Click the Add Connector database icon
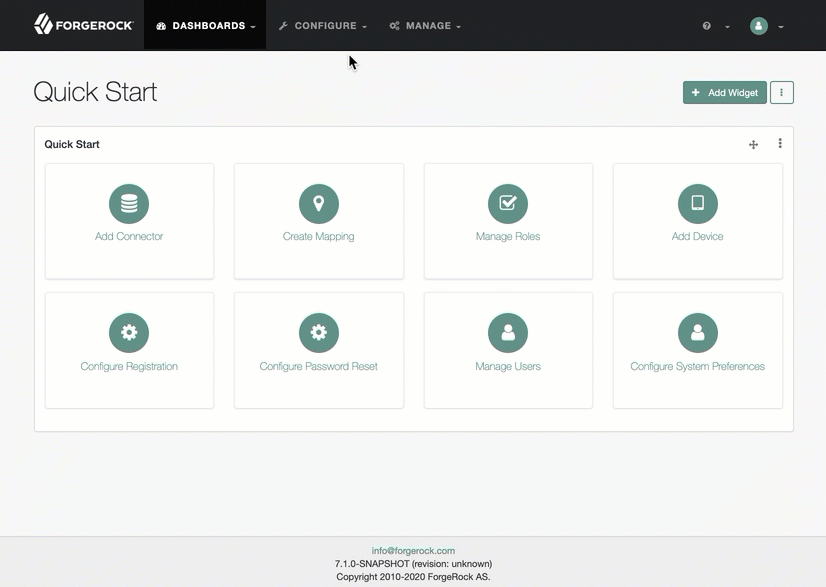Screen dimensions: 826x587 (129, 204)
